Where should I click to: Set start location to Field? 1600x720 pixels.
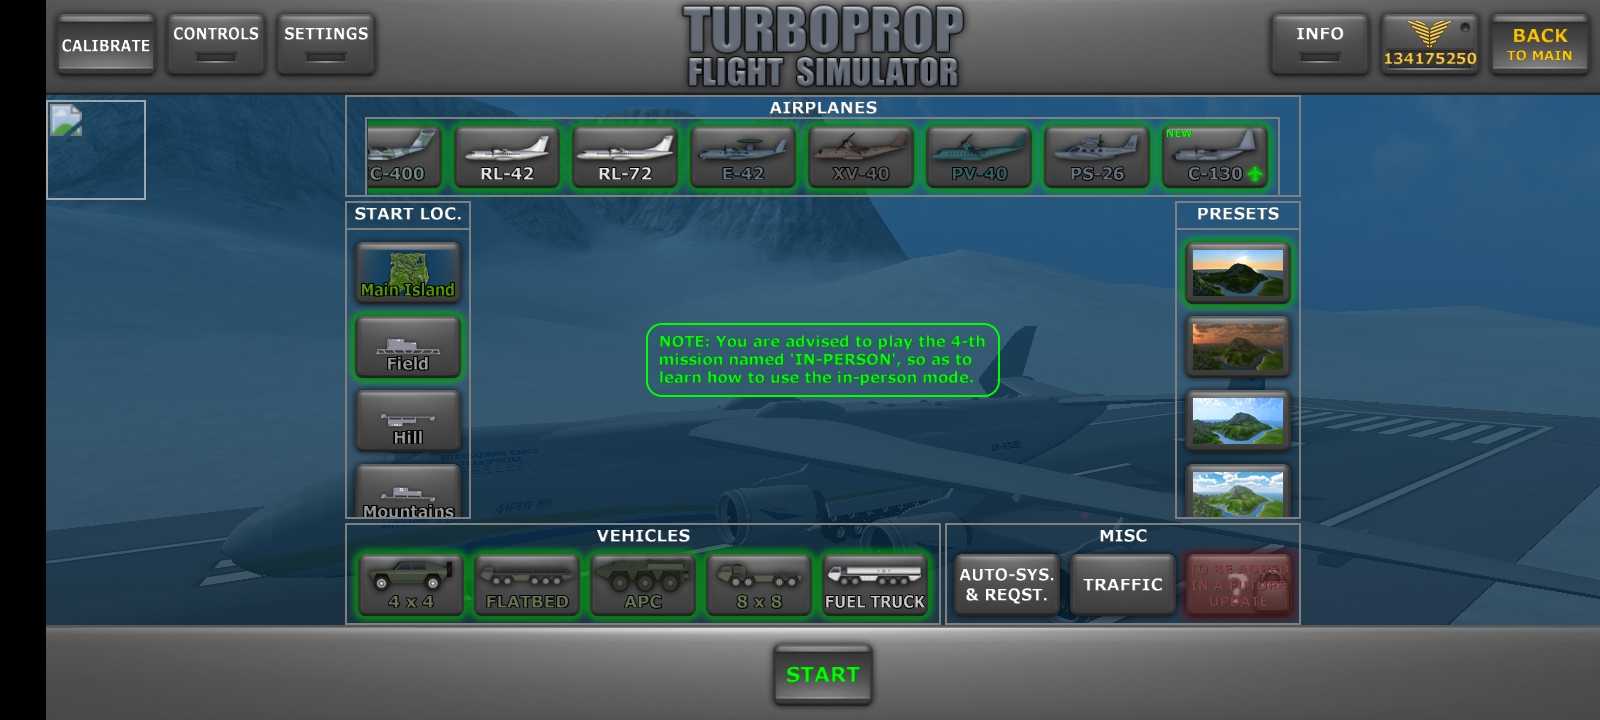pyautogui.click(x=408, y=347)
